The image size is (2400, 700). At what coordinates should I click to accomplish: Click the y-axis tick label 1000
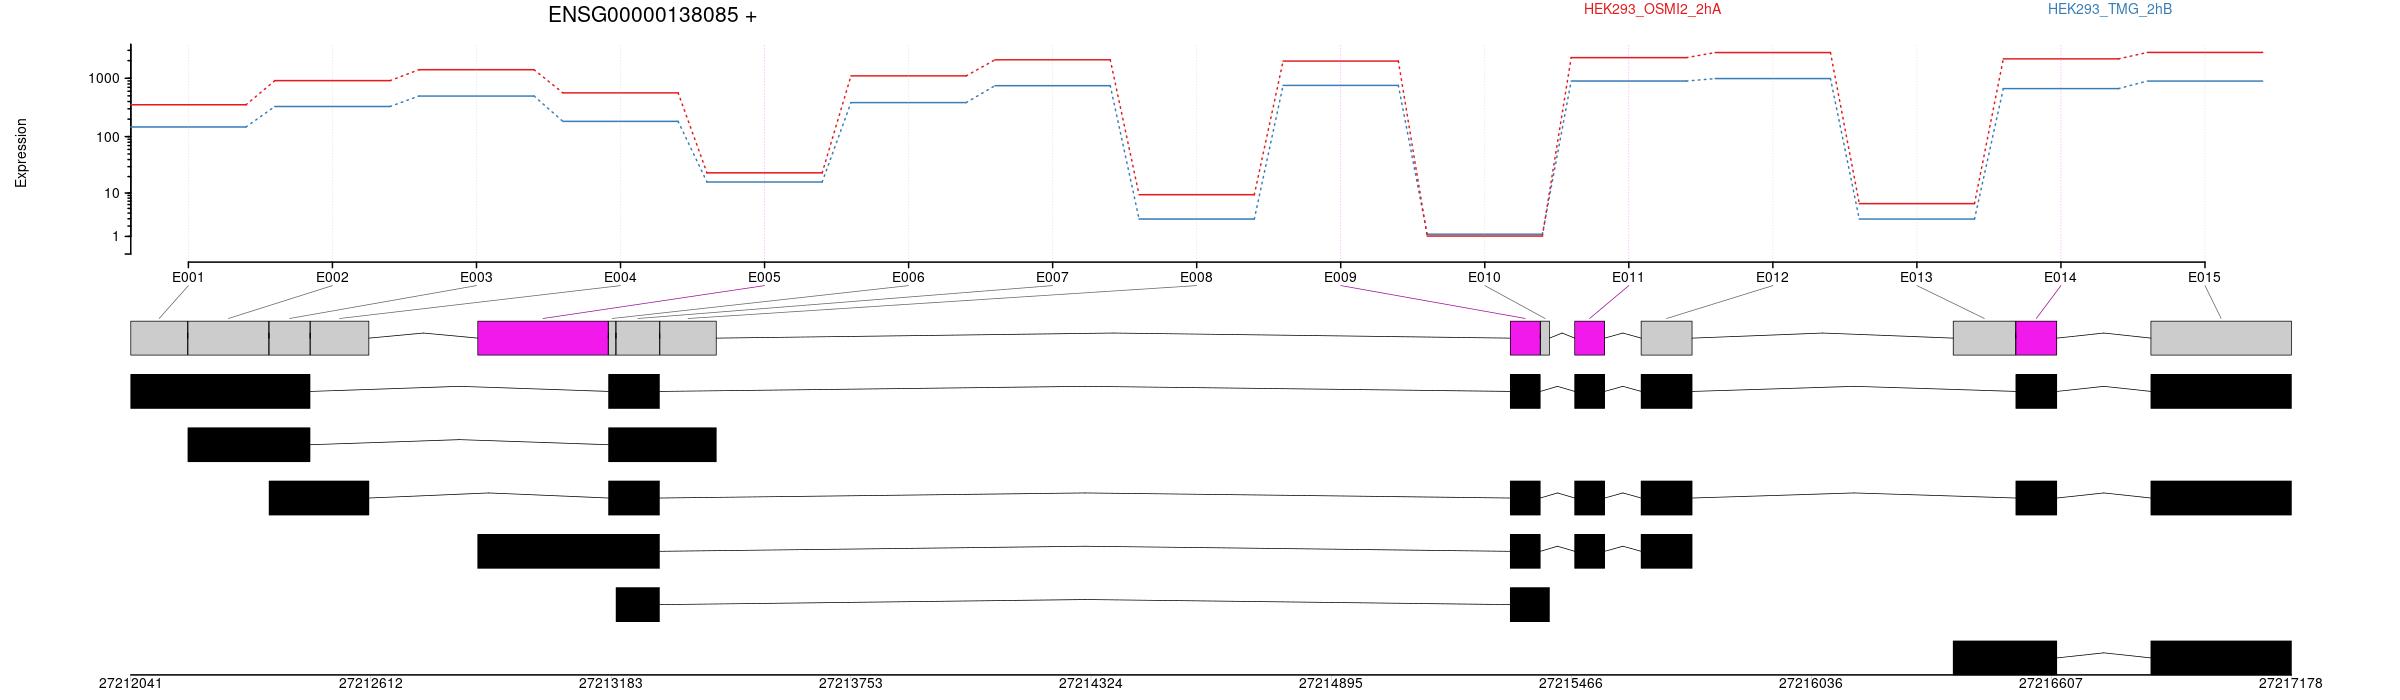point(103,79)
